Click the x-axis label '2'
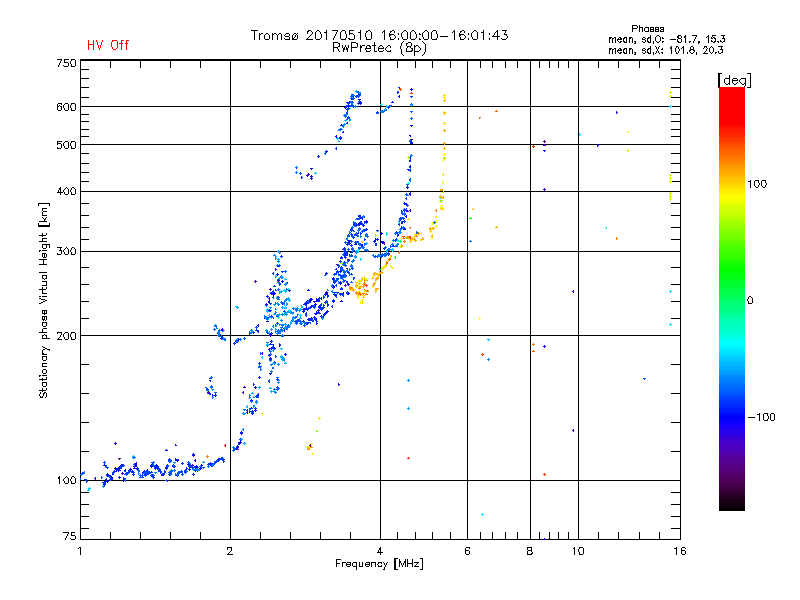 pos(230,551)
